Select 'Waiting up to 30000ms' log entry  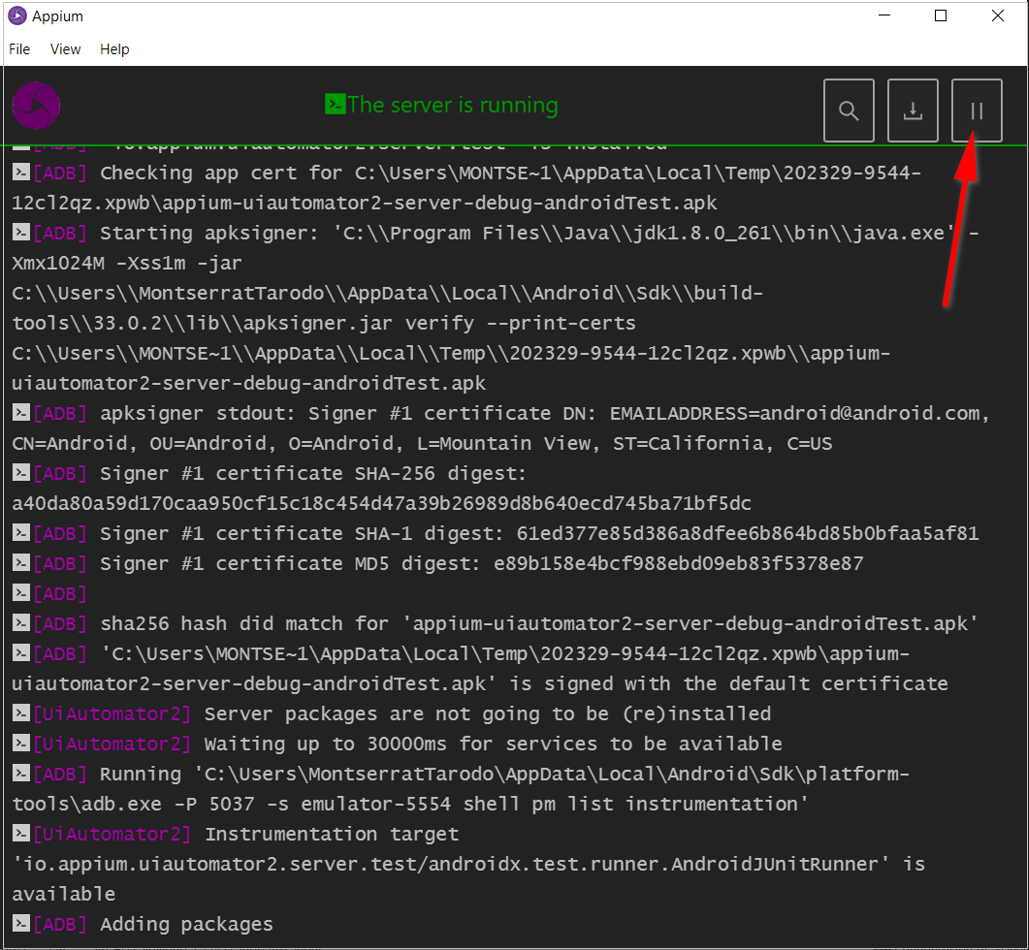click(x=492, y=744)
